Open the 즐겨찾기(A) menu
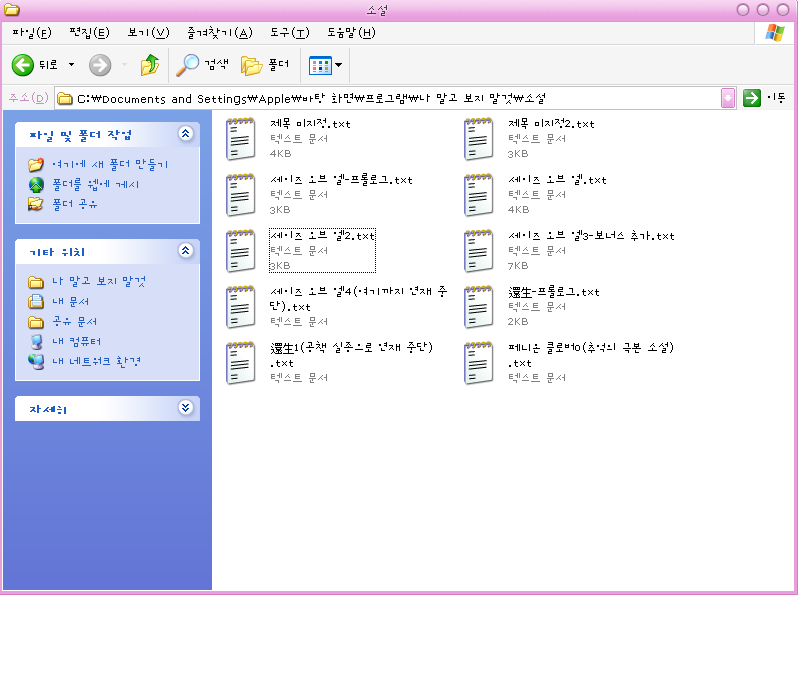This screenshot has width=799, height=700. (x=220, y=33)
